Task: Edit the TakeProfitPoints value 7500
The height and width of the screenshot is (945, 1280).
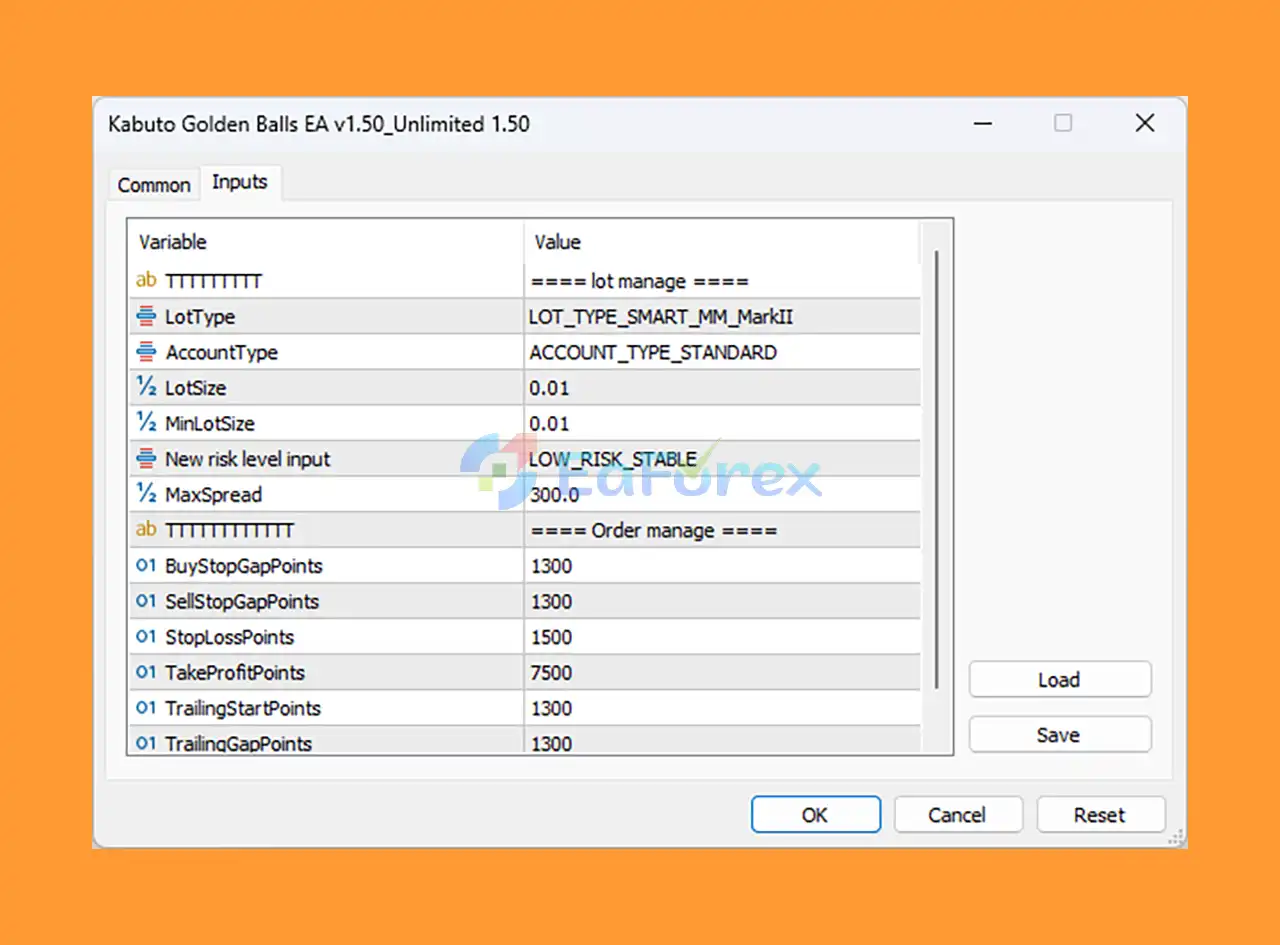Action: tap(722, 672)
